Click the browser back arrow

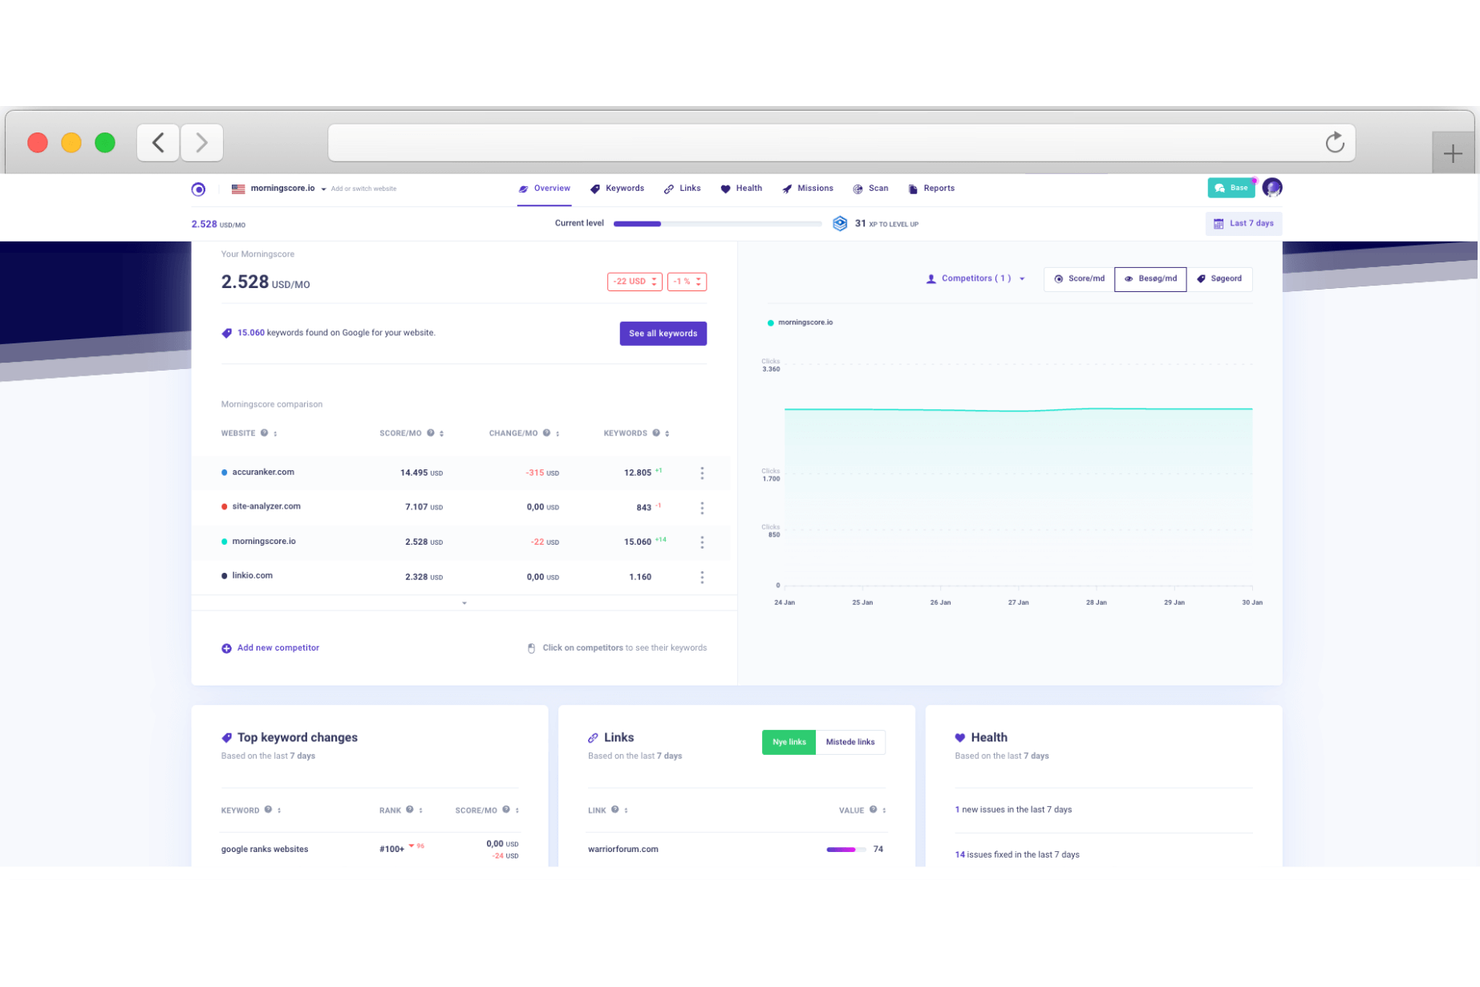point(157,142)
